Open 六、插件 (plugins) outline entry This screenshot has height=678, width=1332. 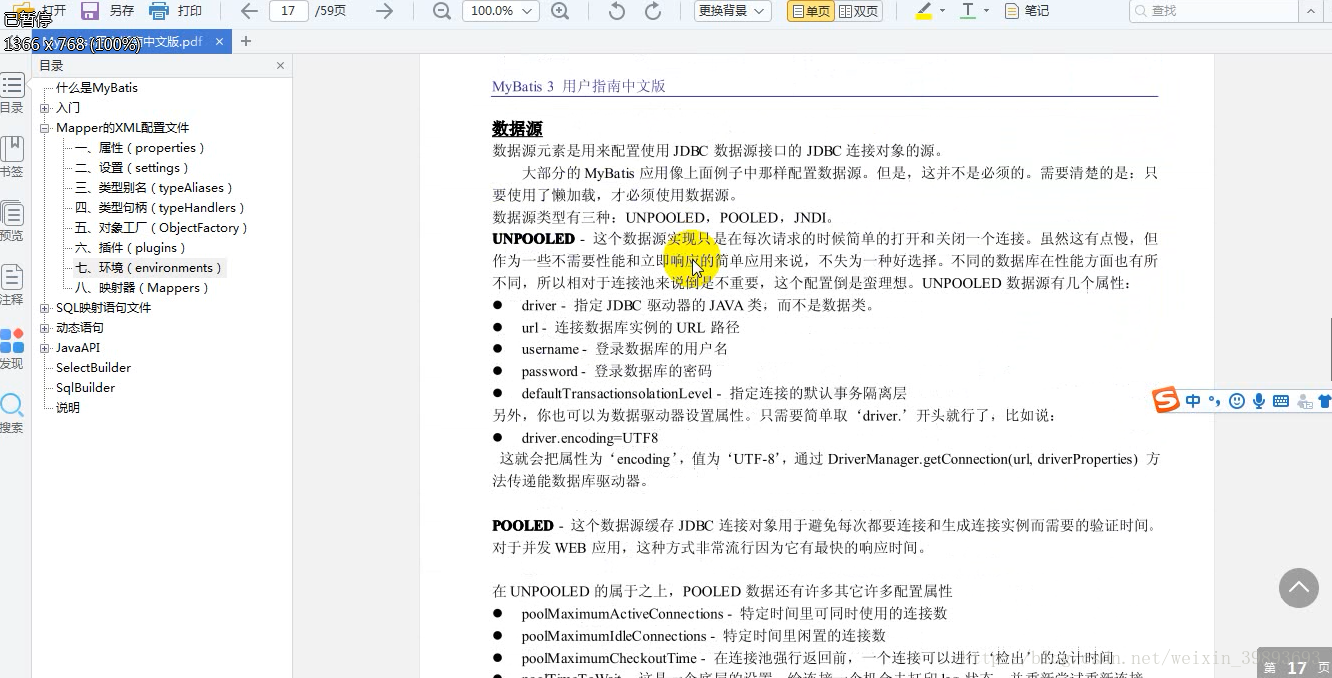[131, 248]
